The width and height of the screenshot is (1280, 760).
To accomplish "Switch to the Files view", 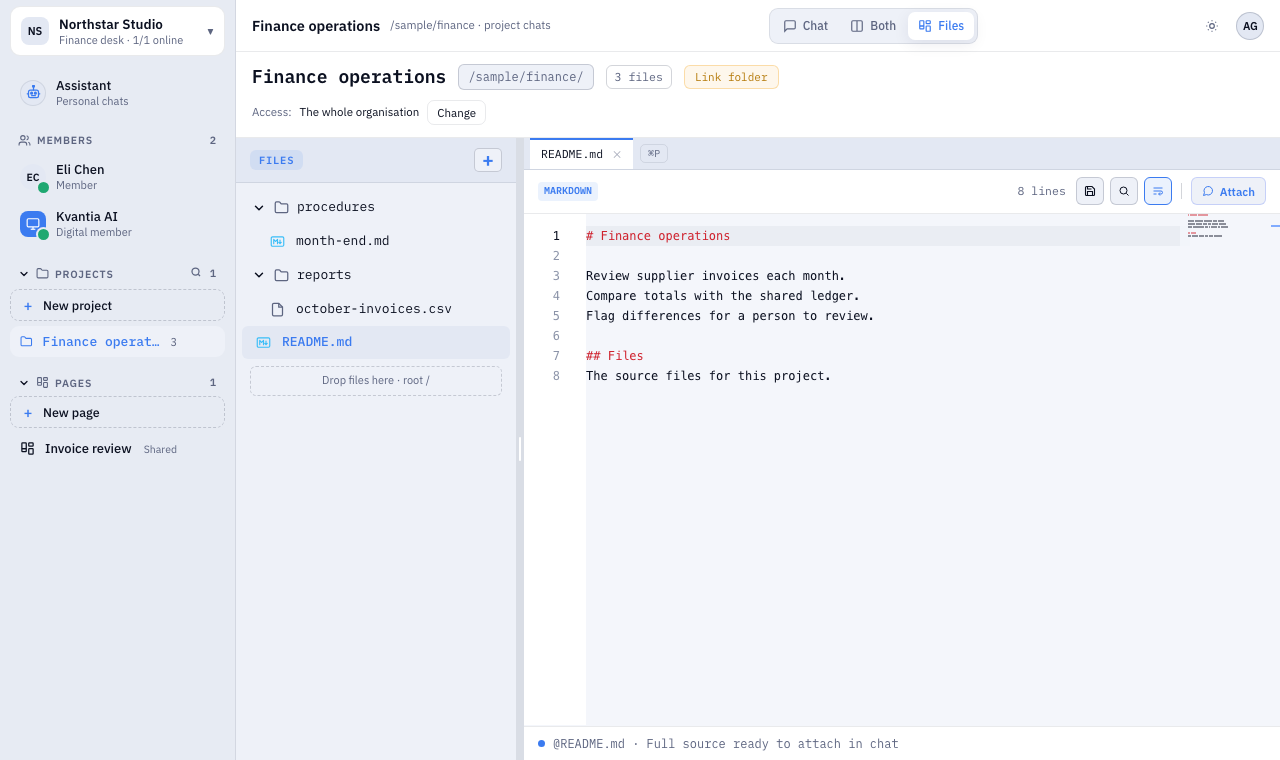I will [941, 26].
